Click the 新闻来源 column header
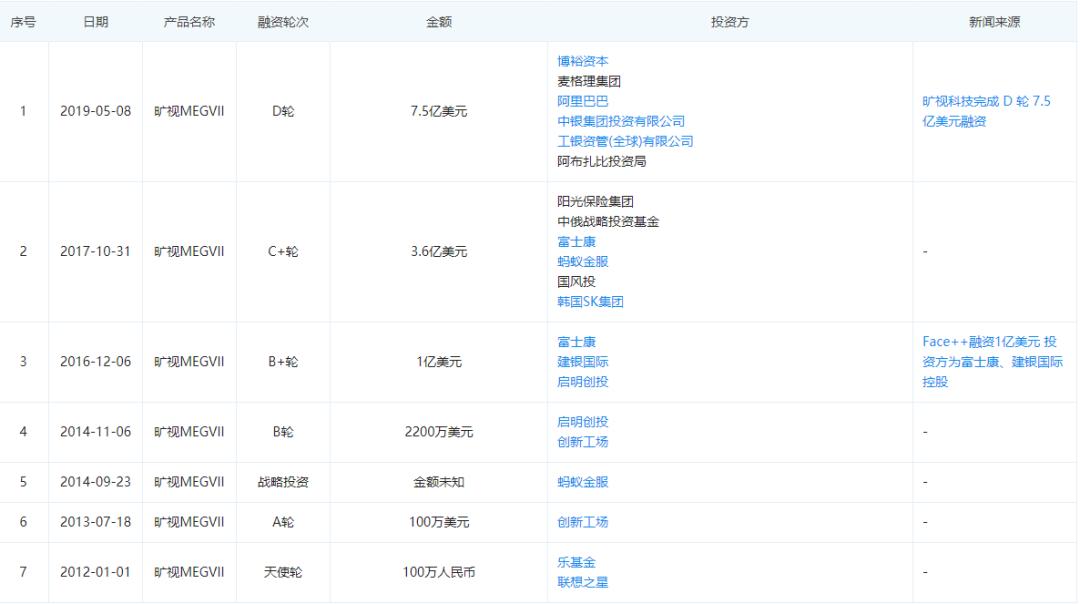The image size is (1080, 604). click(994, 22)
